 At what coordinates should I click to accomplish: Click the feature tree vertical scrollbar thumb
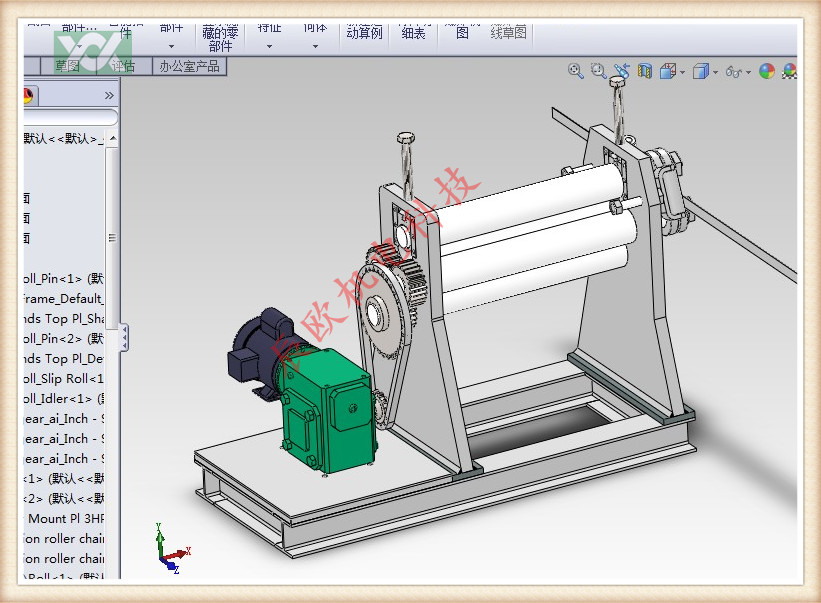pyautogui.click(x=112, y=238)
